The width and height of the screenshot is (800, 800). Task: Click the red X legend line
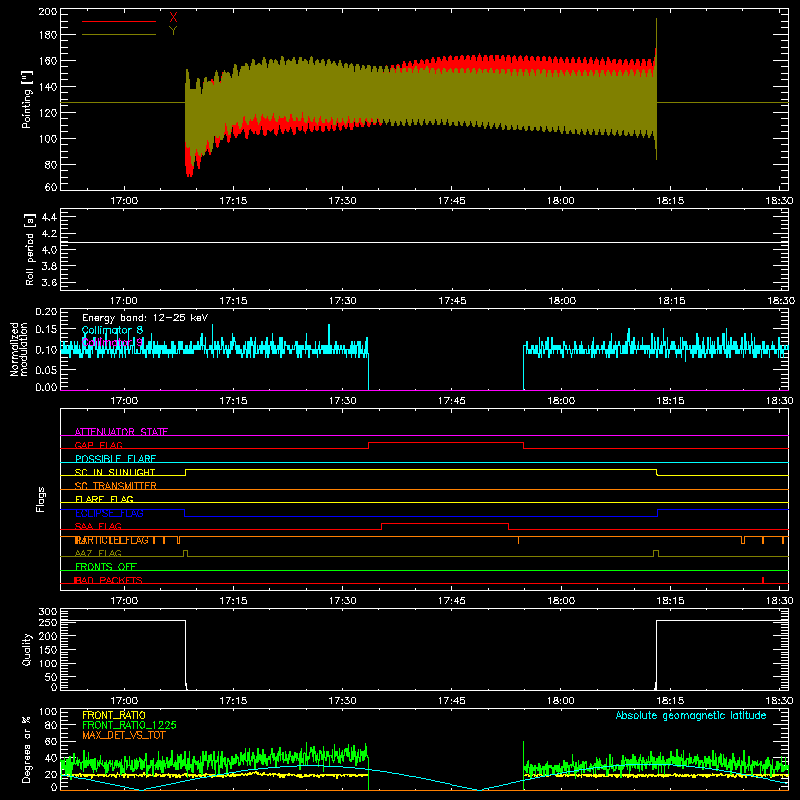pos(119,21)
